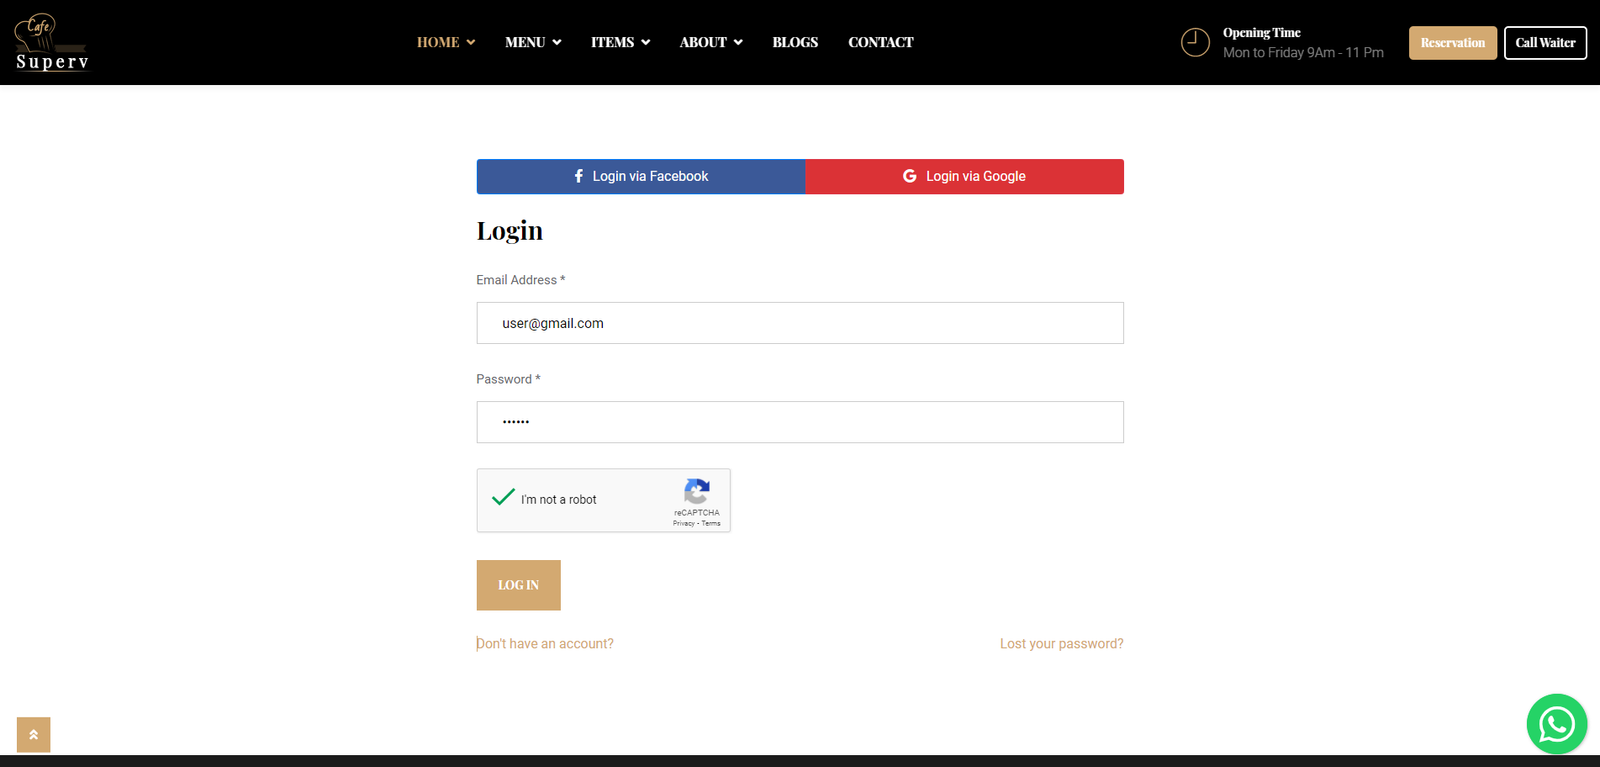Click the Reservation button

pos(1452,43)
